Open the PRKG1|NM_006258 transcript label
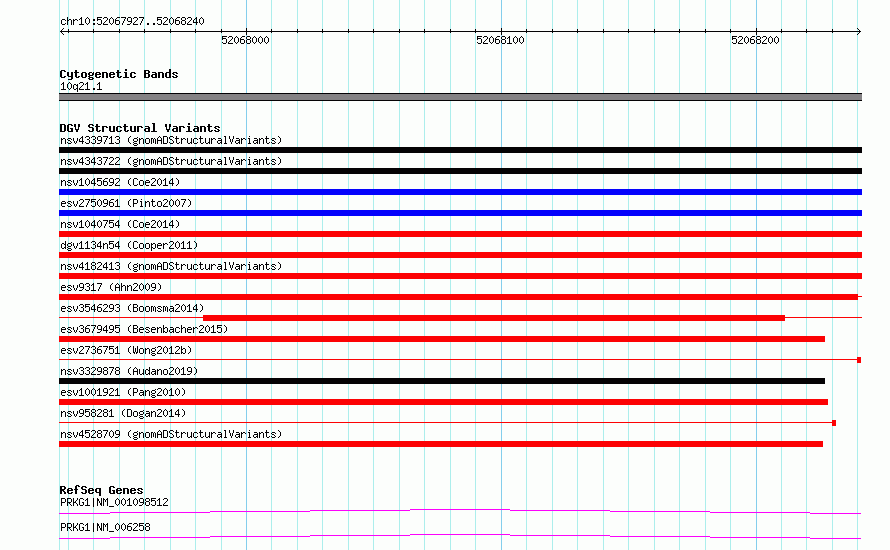The width and height of the screenshot is (890, 550). click(x=105, y=527)
